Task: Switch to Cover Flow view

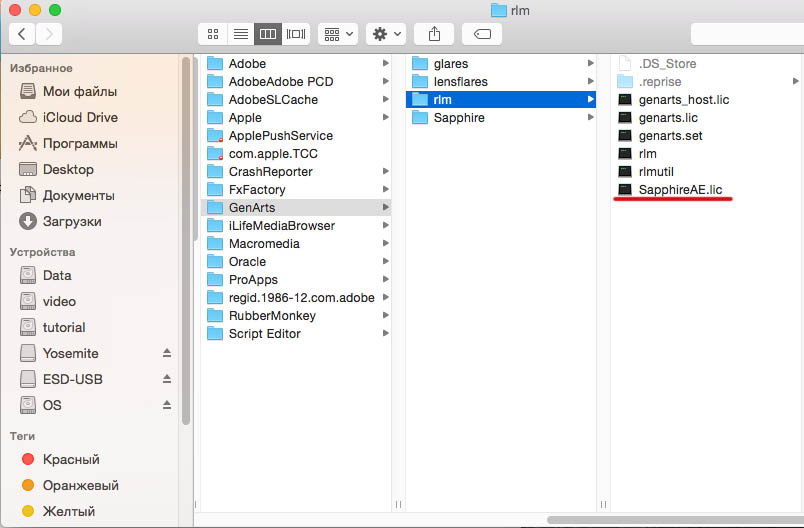Action: tap(296, 34)
